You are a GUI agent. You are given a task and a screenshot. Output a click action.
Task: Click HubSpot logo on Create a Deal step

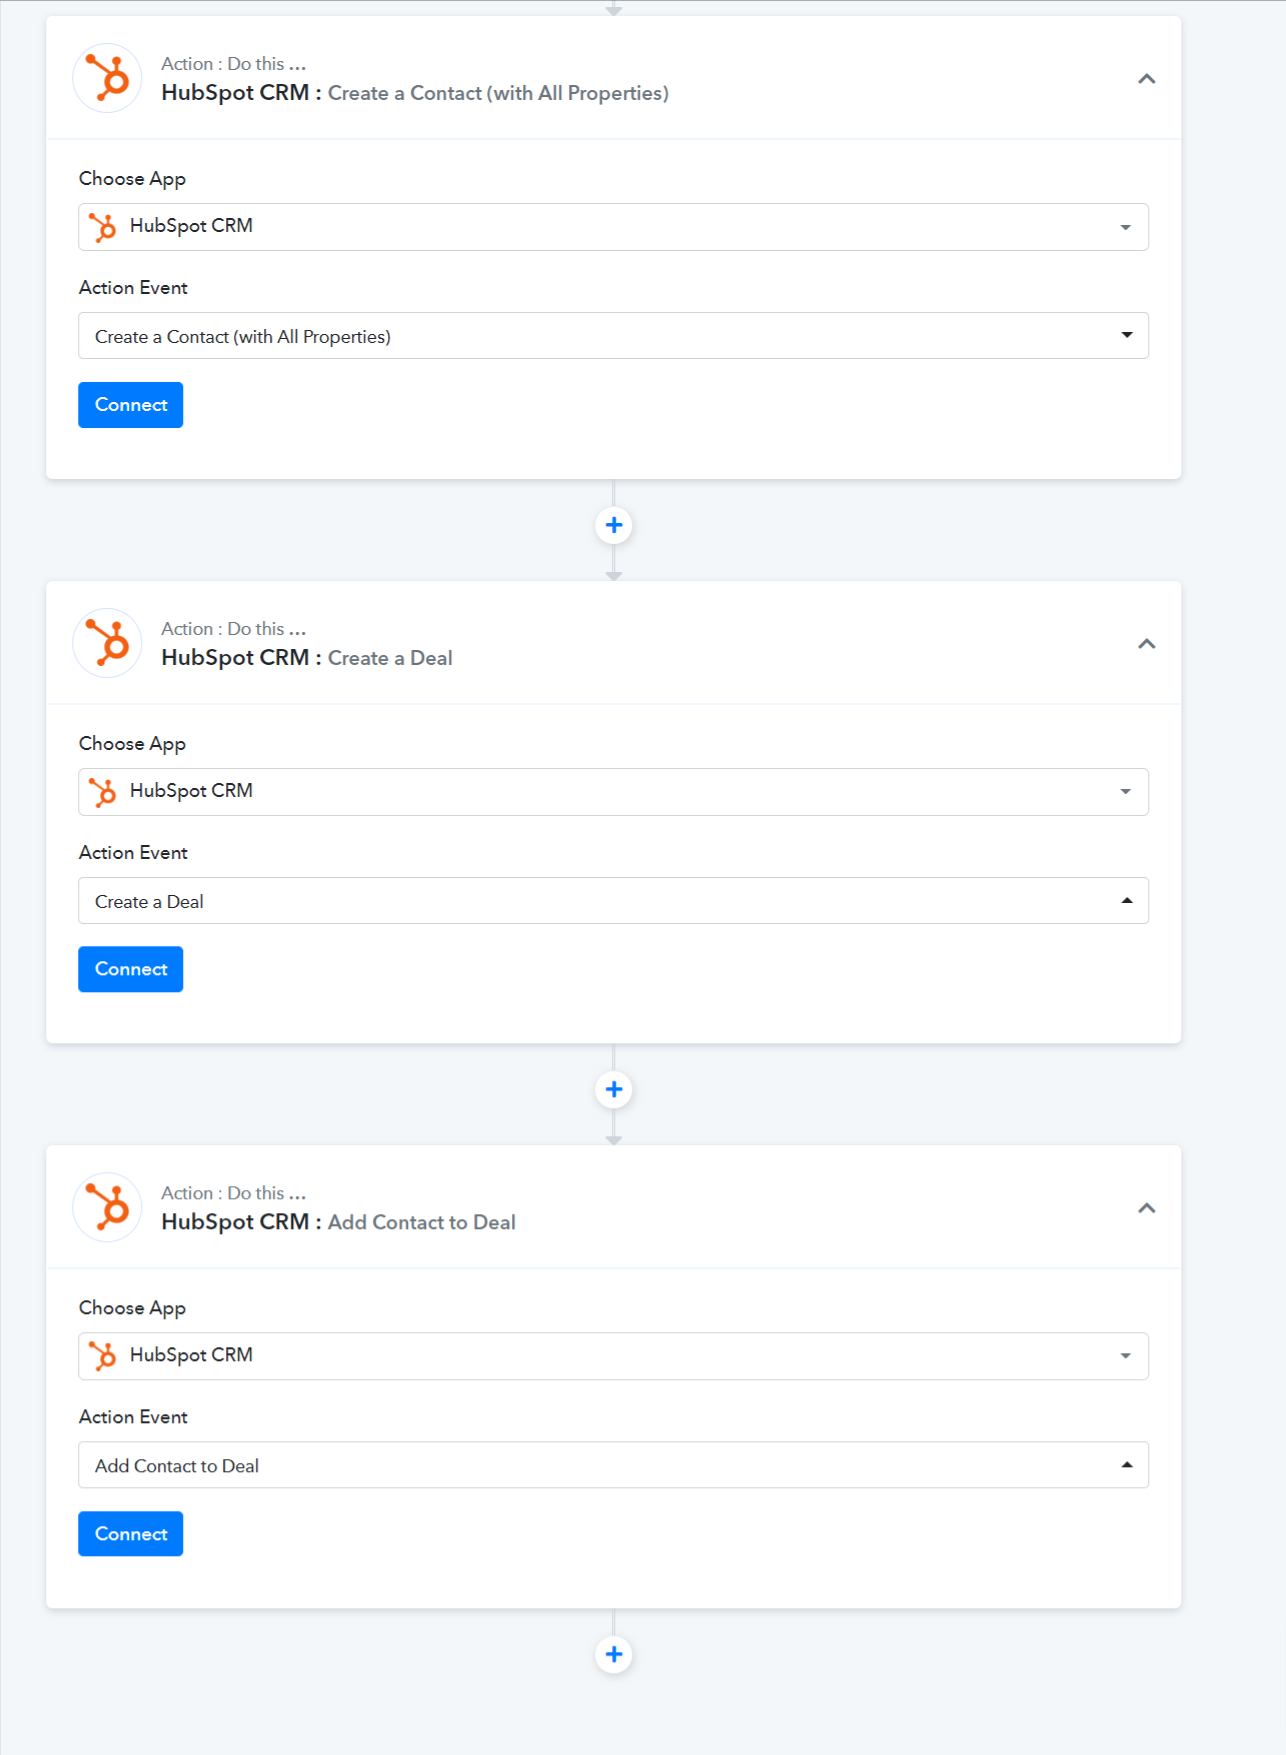click(108, 643)
